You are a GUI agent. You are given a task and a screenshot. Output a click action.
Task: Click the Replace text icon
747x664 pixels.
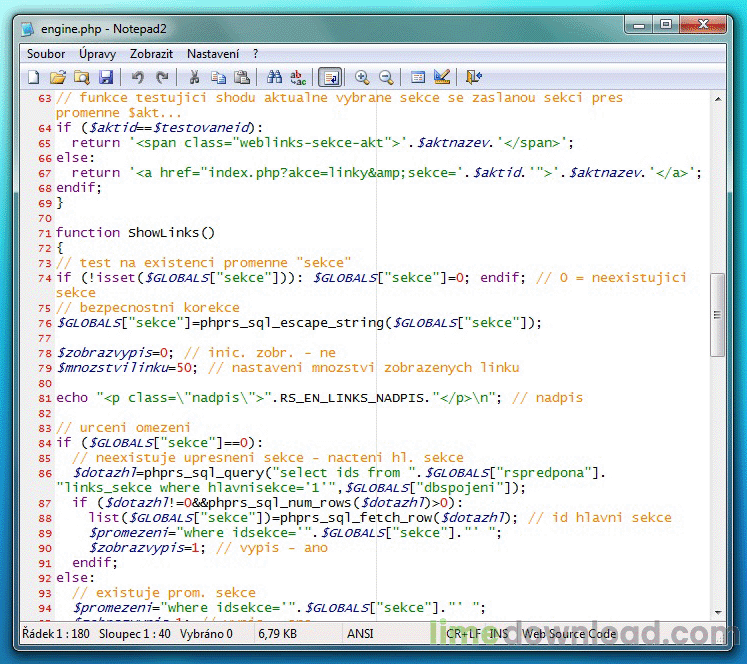(x=298, y=77)
